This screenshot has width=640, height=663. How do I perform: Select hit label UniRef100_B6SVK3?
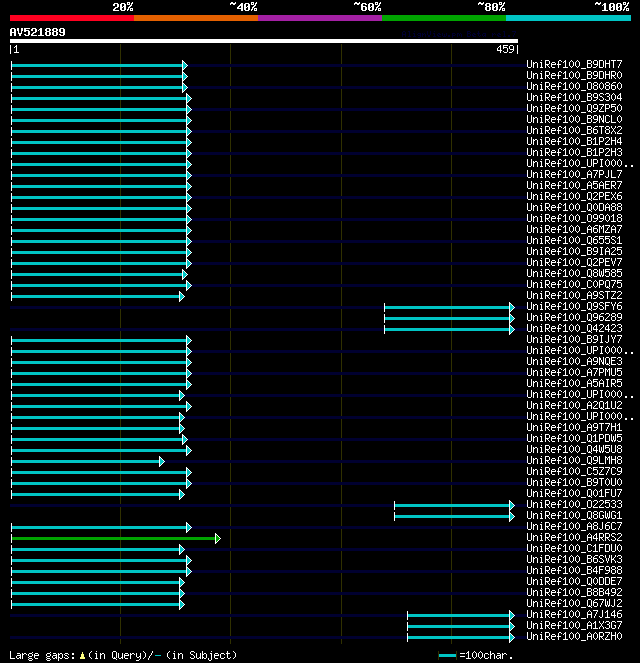point(574,559)
